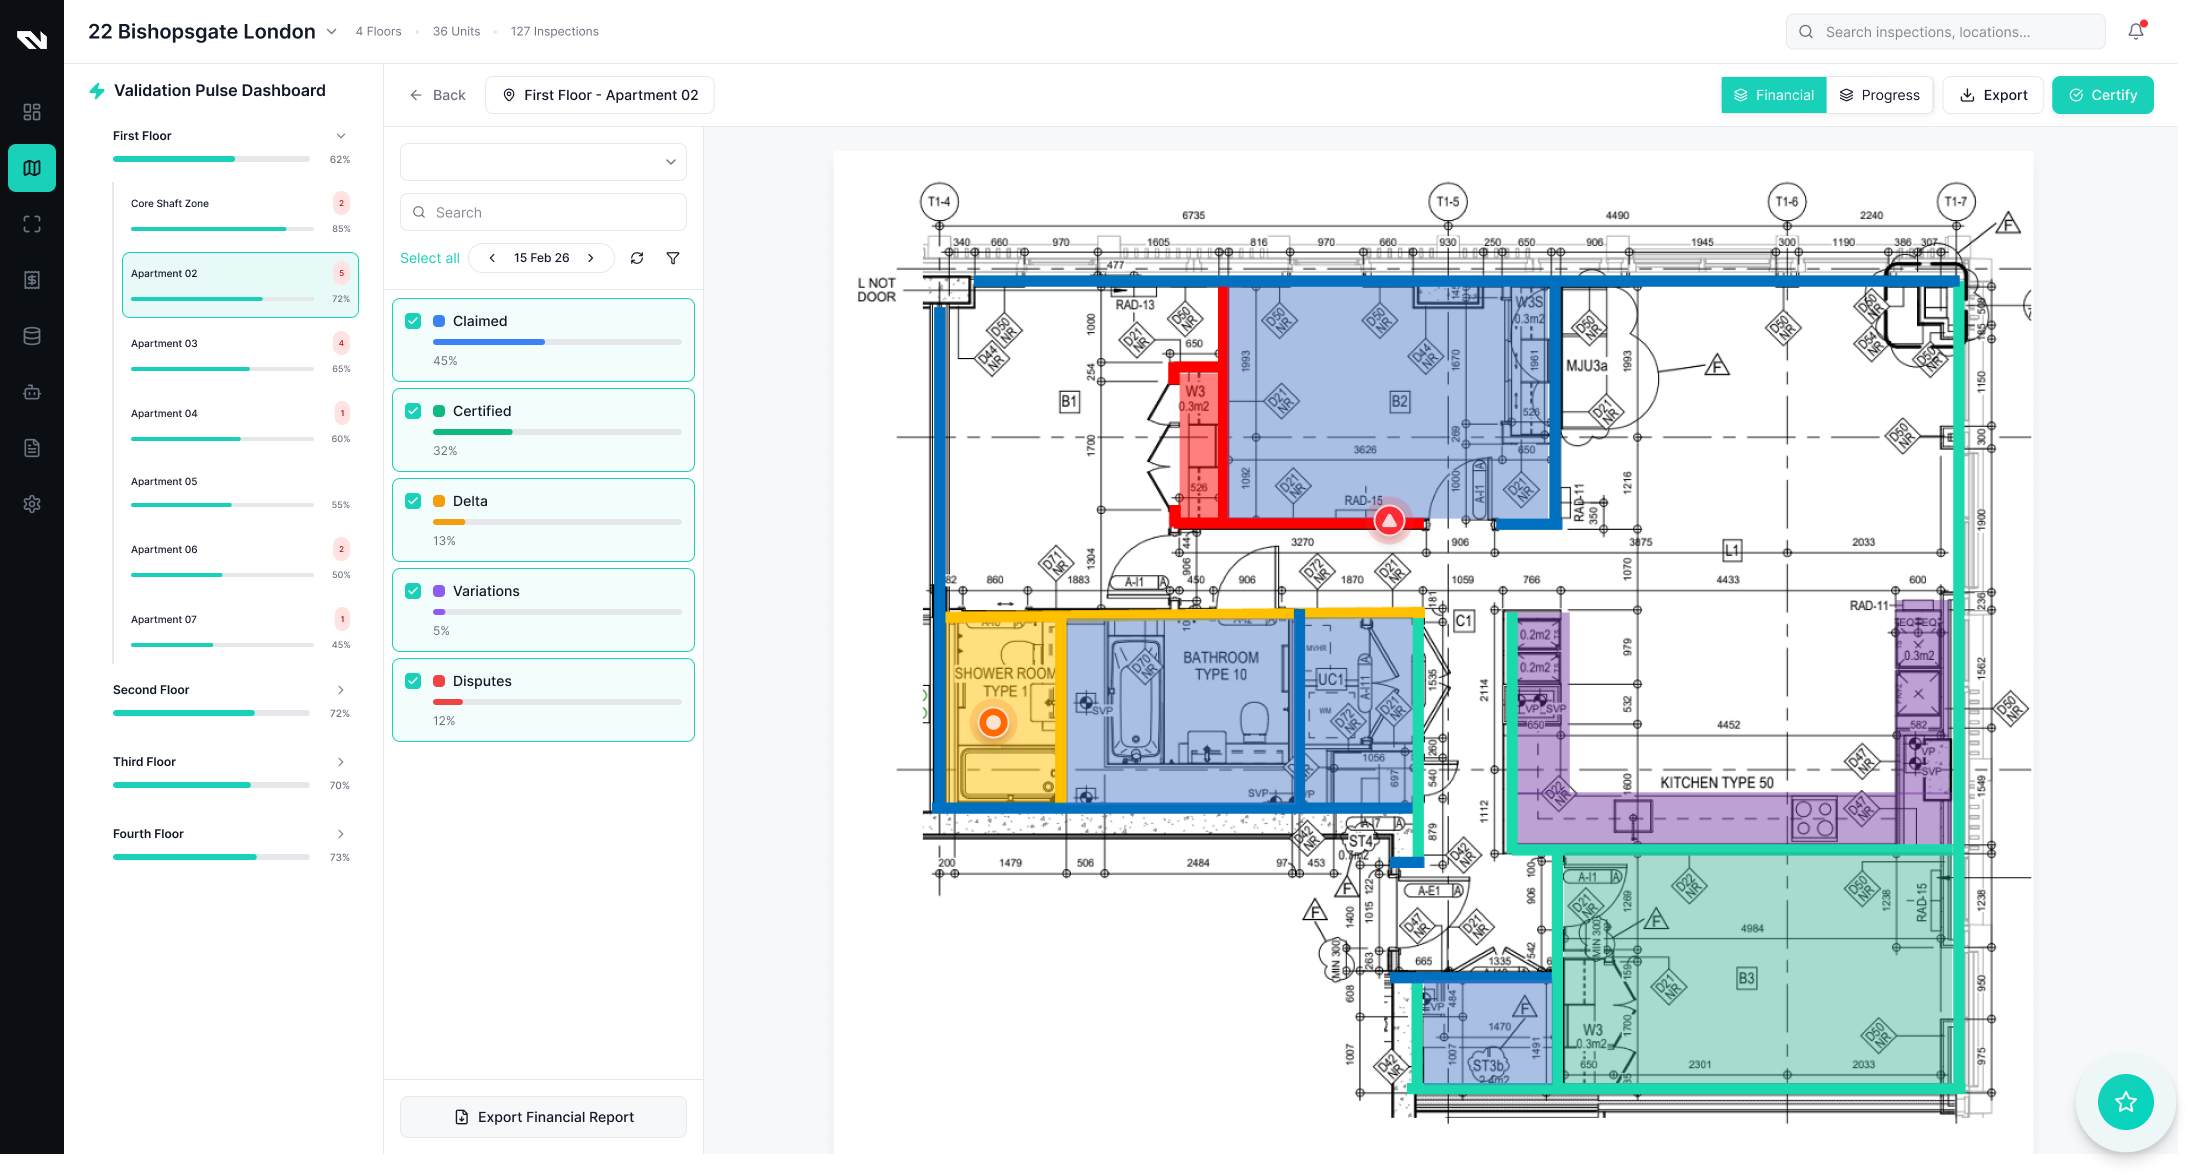Viewport: 2189px width, 1175px height.
Task: Open the dashboard grid icon in the sidebar
Action: coord(32,112)
